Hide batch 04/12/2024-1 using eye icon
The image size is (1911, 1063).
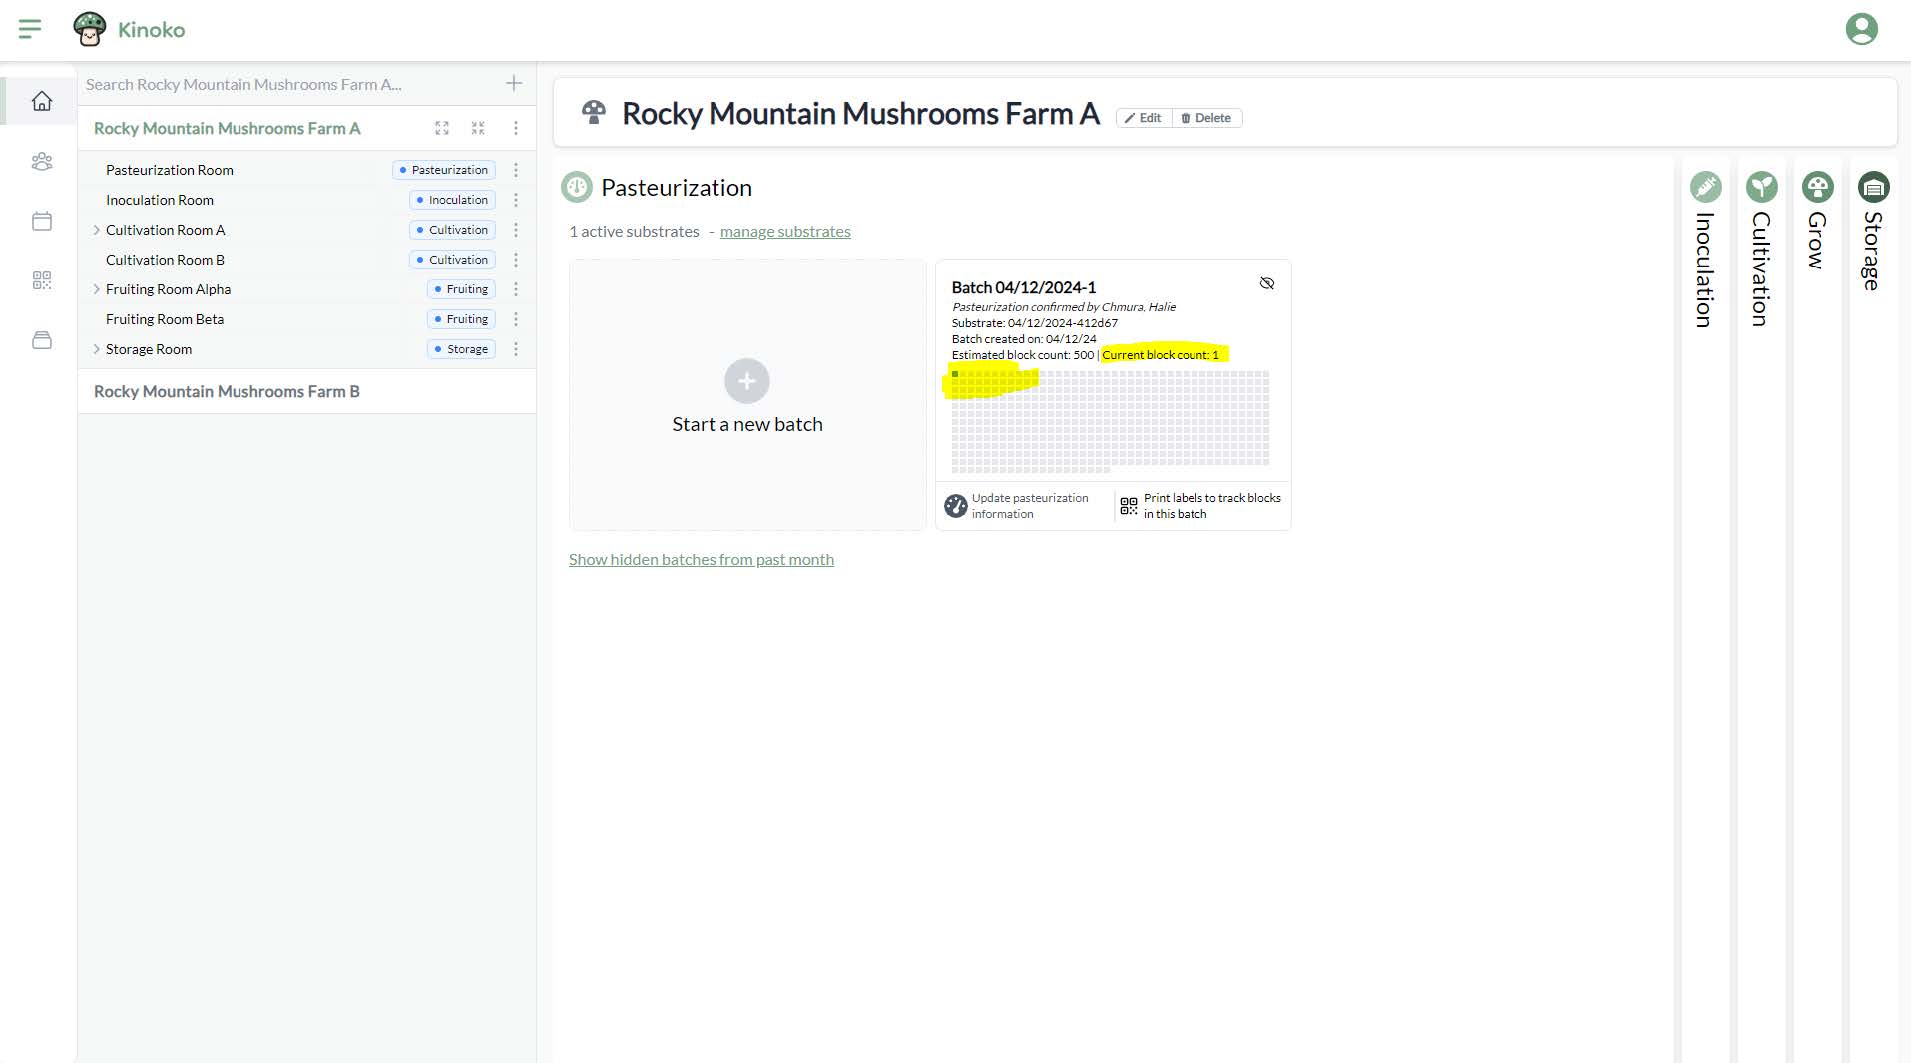1266,284
